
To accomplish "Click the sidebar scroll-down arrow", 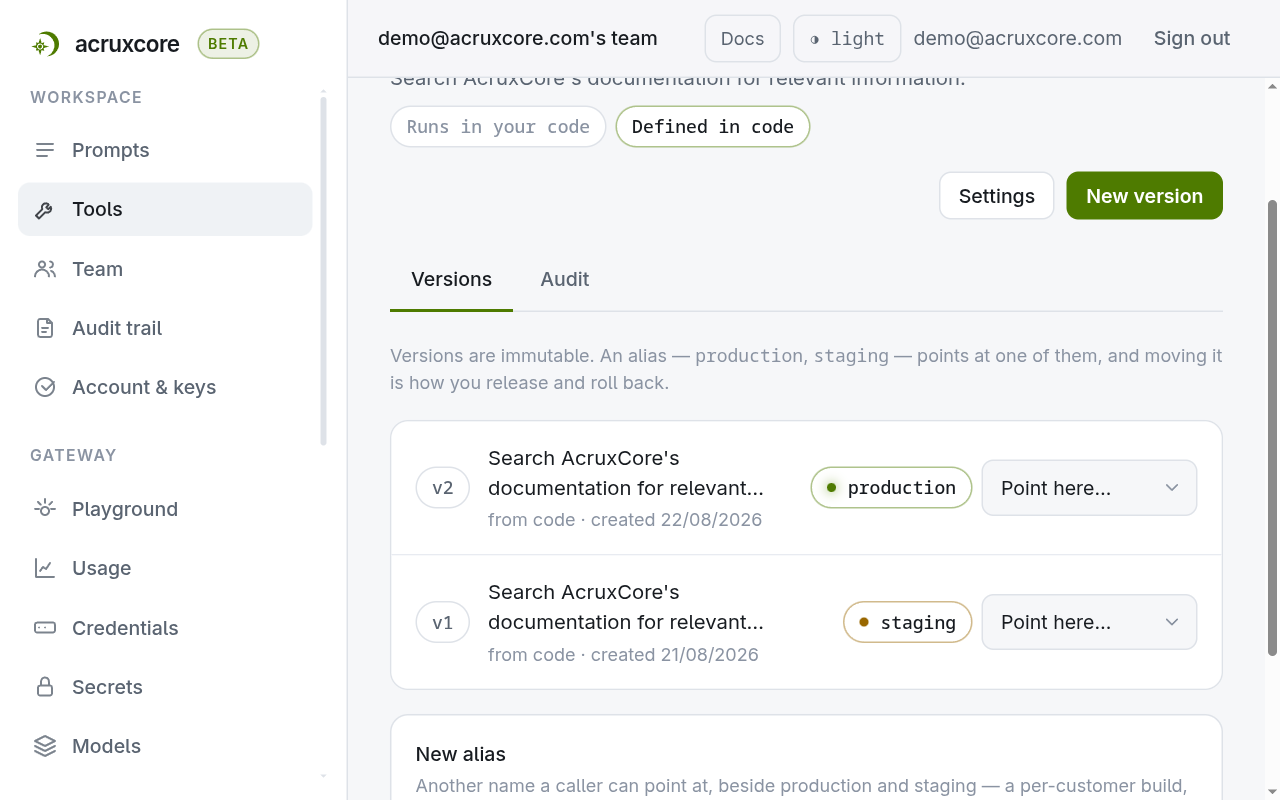I will point(323,776).
